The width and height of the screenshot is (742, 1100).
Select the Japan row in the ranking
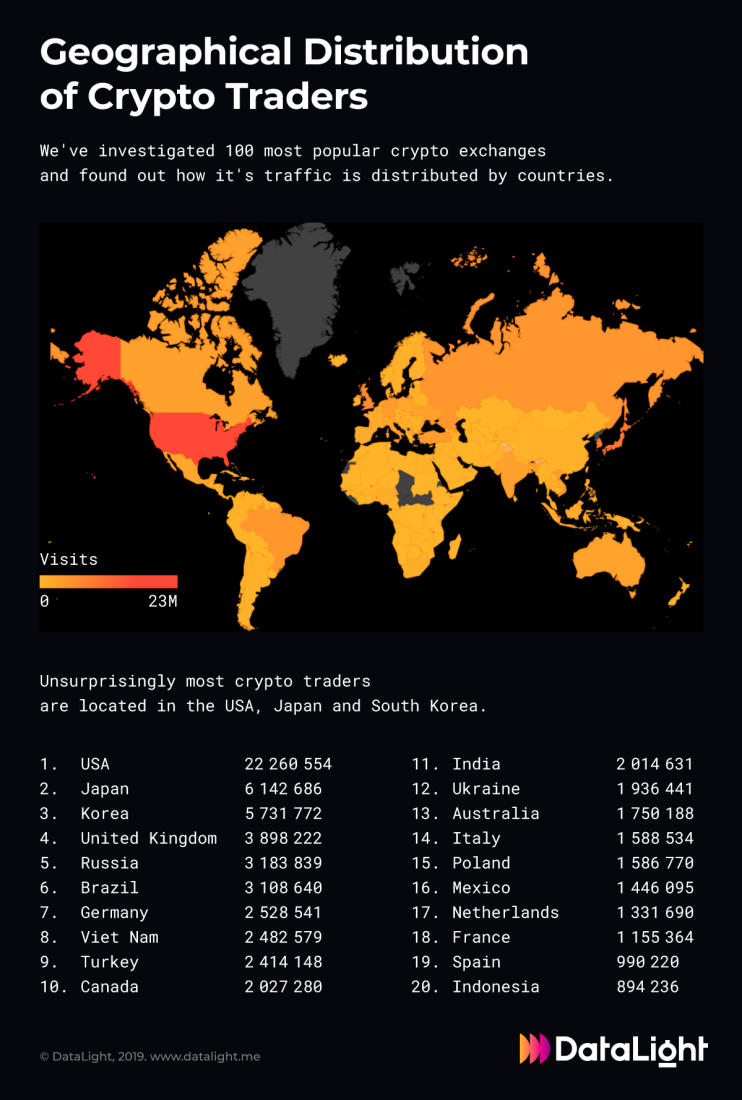[105, 789]
